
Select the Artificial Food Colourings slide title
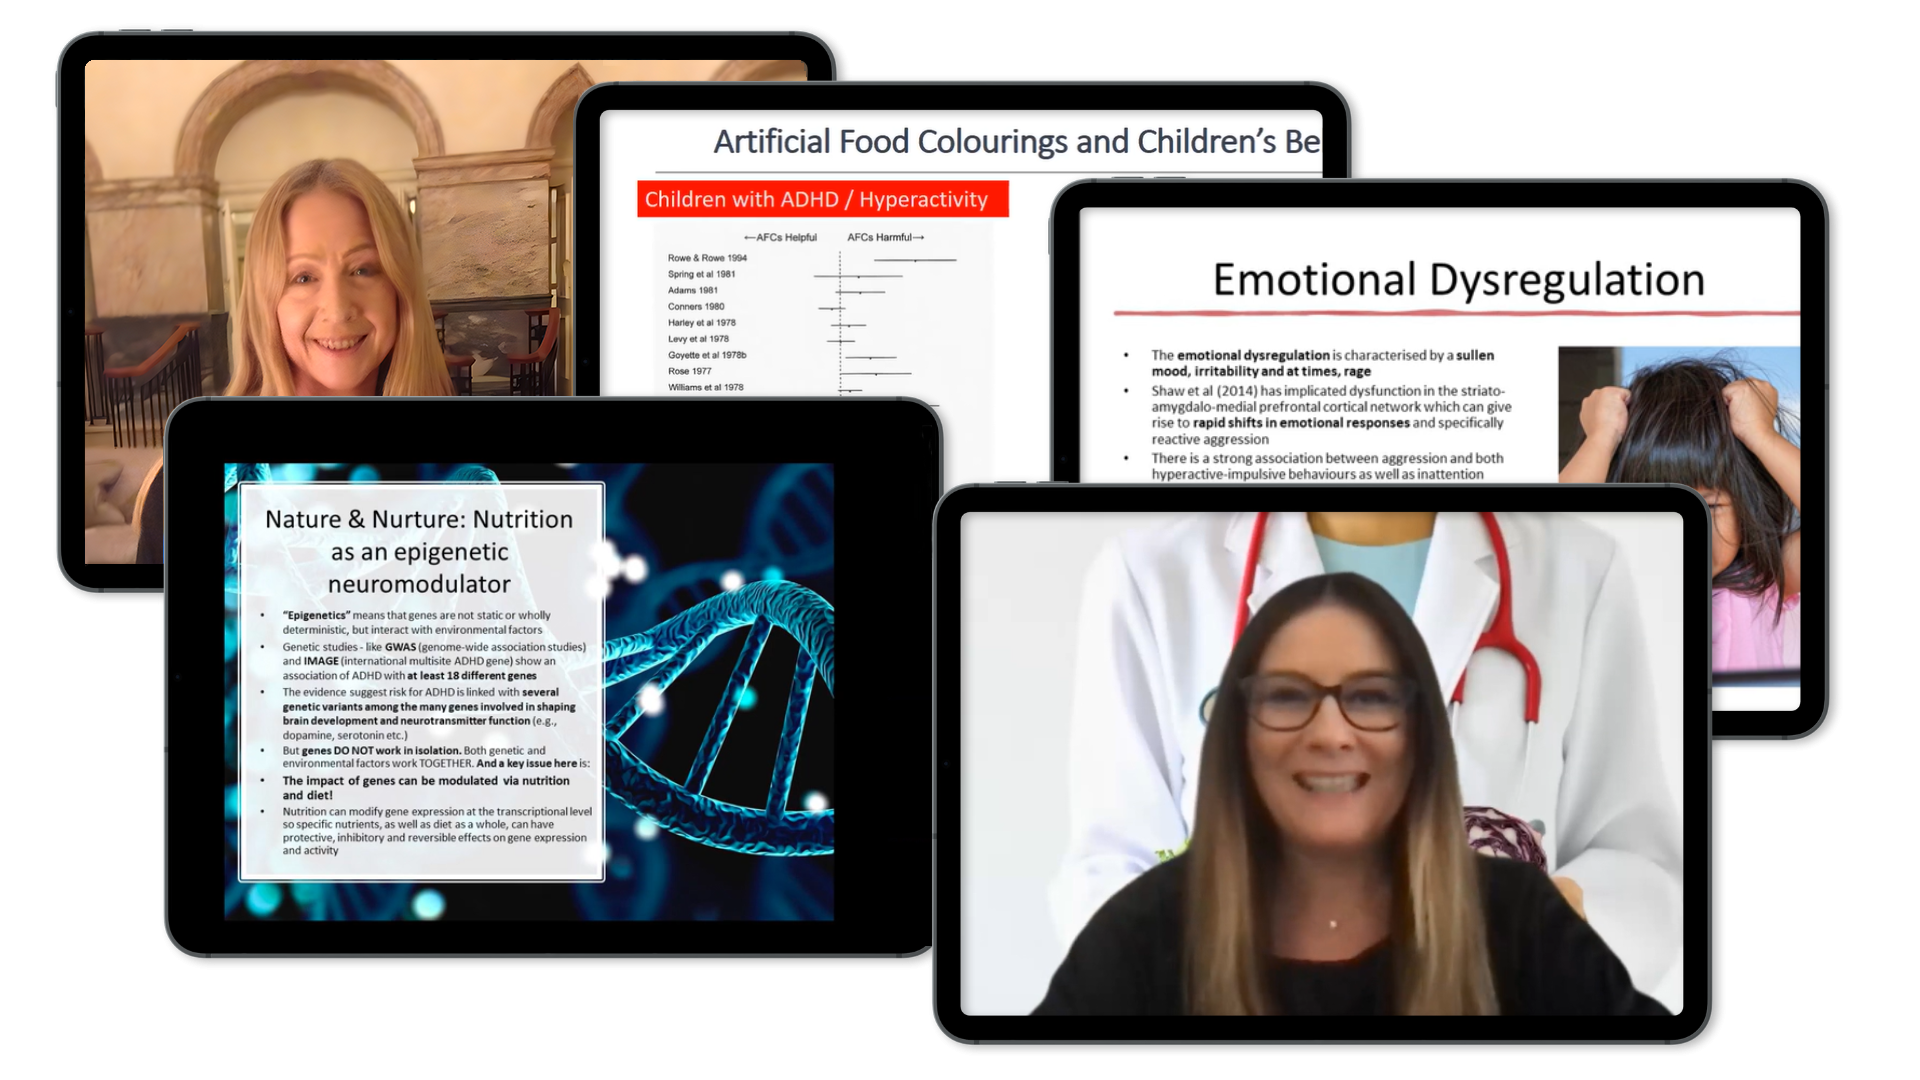pos(1015,142)
